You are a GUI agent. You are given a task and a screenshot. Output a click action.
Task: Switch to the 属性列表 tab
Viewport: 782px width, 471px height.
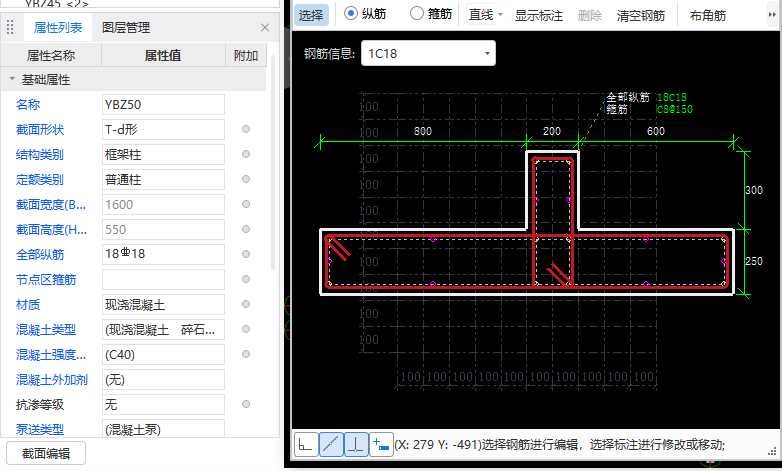click(x=58, y=27)
